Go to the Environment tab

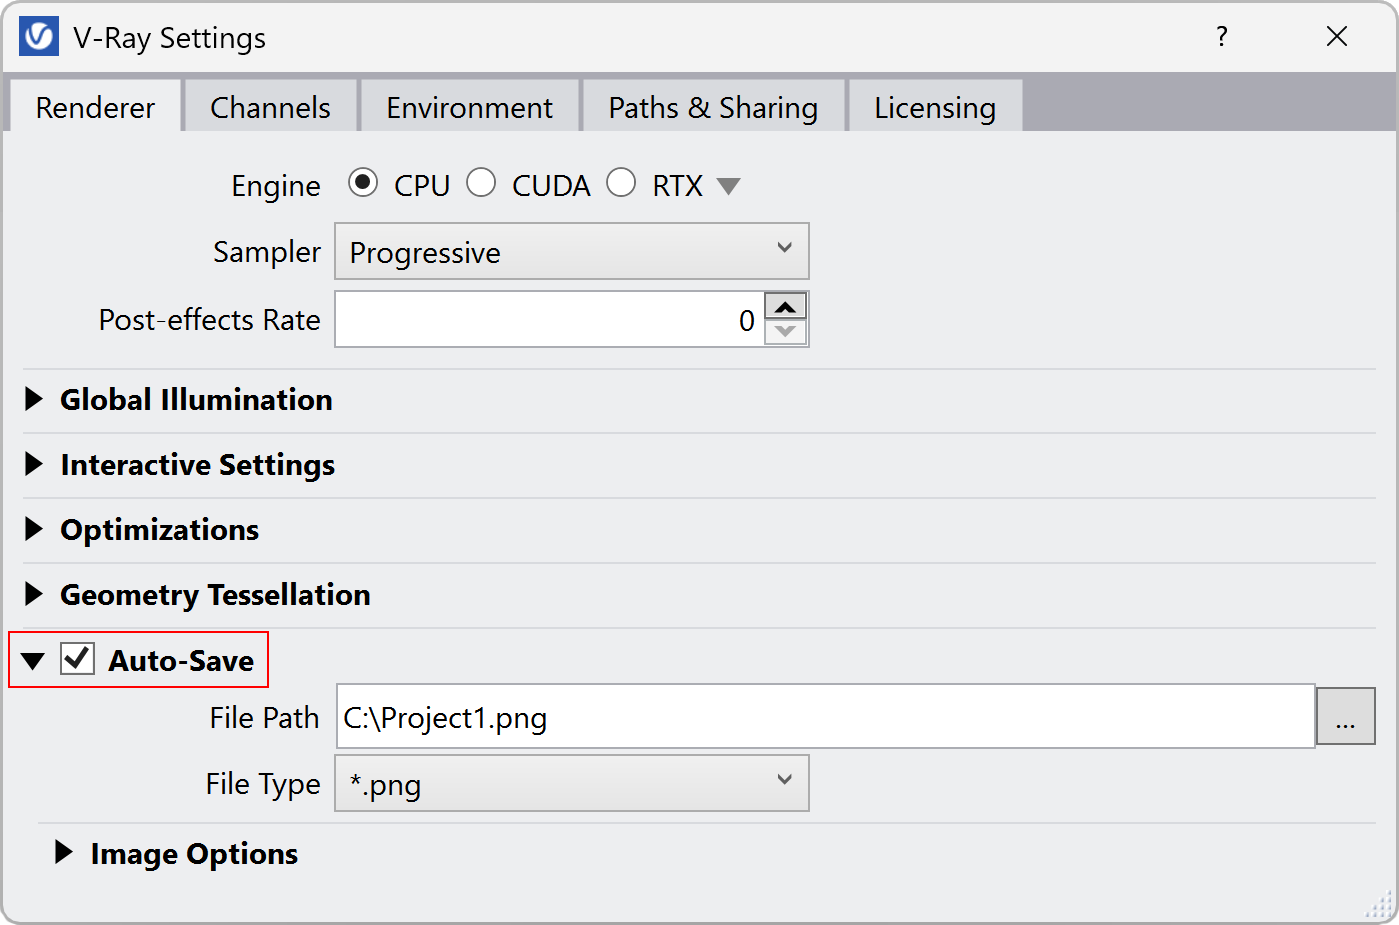469,107
